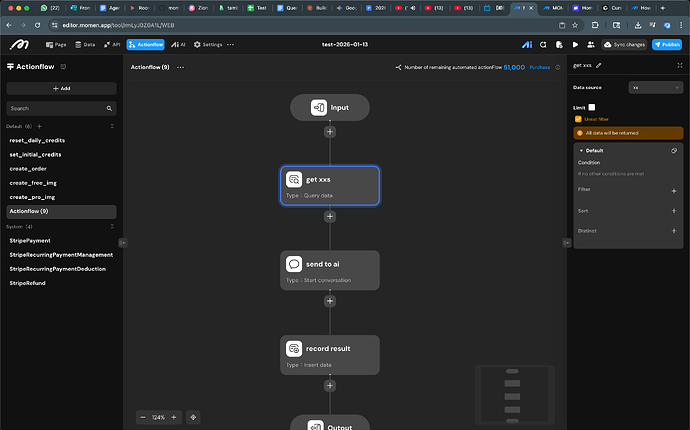
Task: Select create_order in the actionflow list
Action: click(29, 169)
